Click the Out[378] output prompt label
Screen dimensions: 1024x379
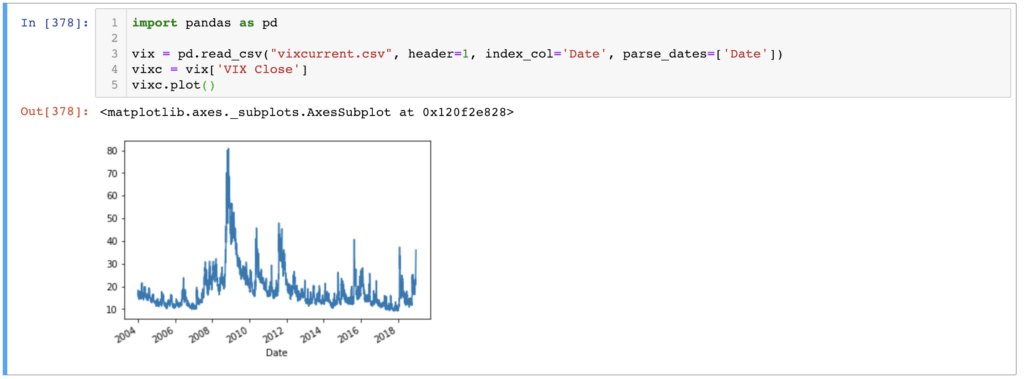(x=55, y=112)
